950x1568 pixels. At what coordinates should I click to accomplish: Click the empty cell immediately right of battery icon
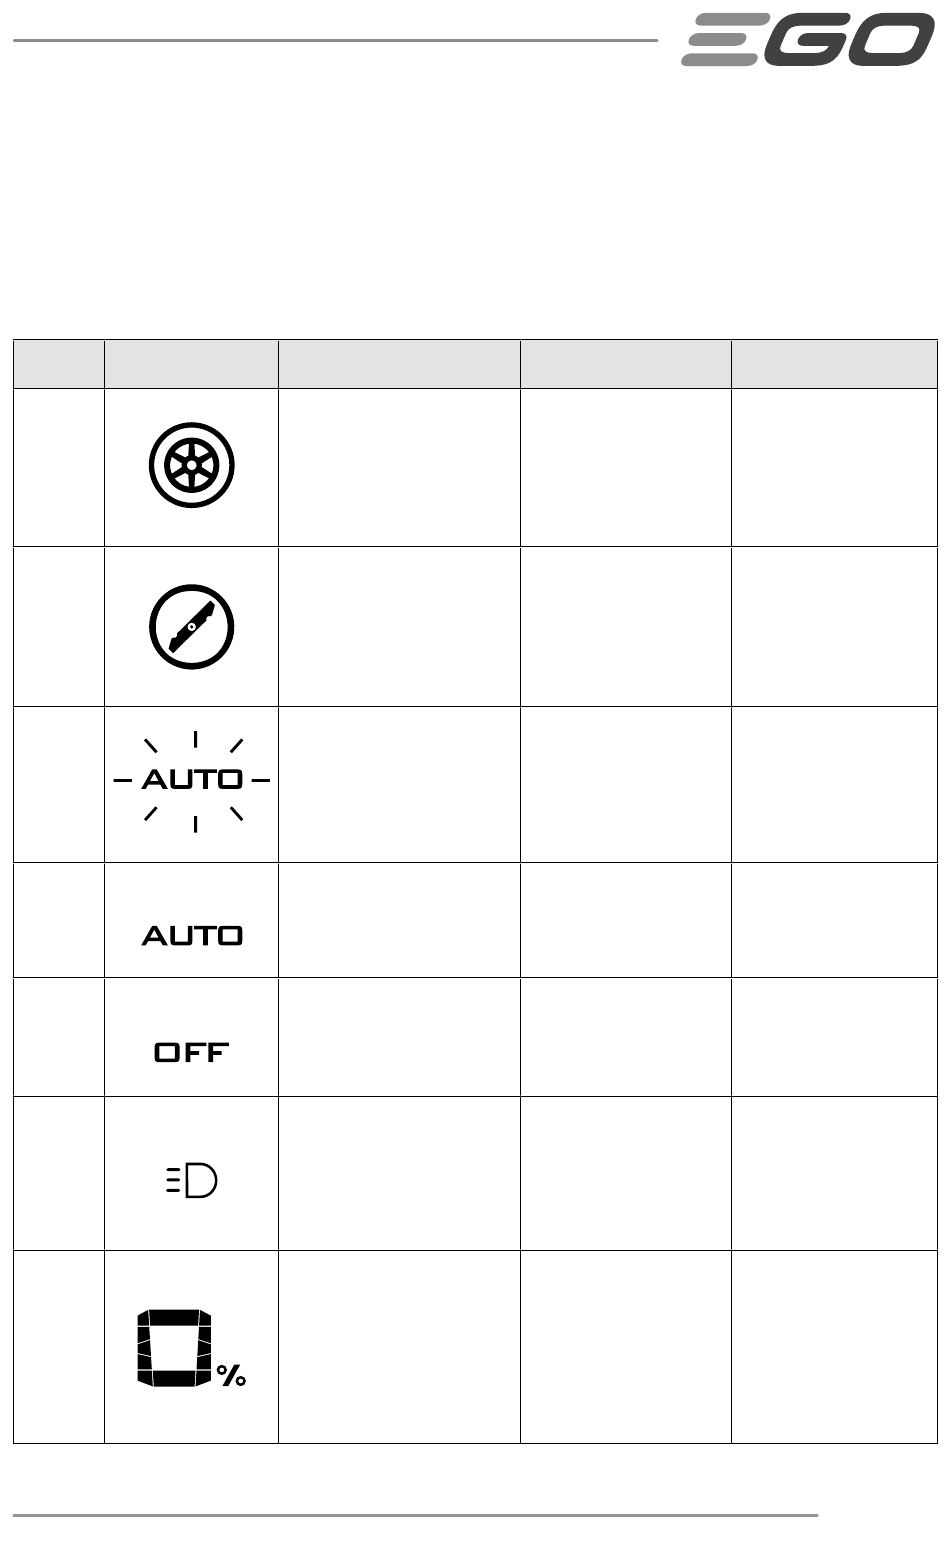pos(399,1347)
